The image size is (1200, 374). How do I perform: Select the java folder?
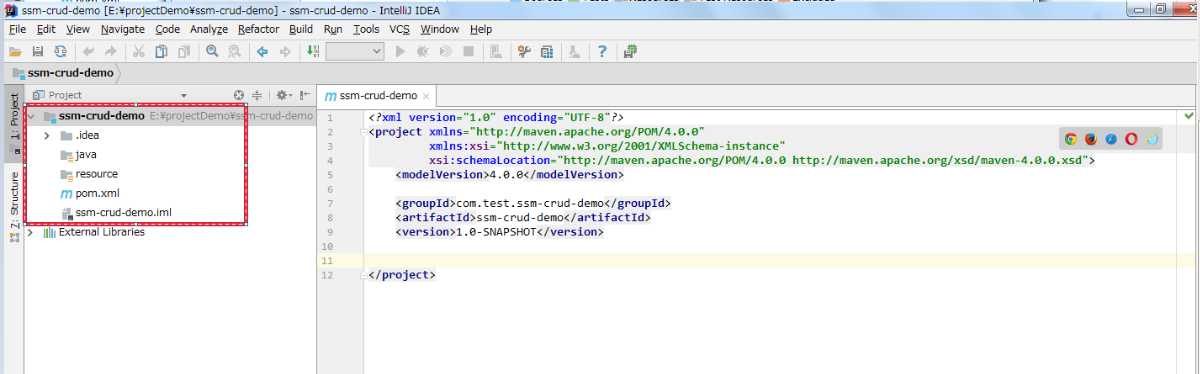point(86,154)
